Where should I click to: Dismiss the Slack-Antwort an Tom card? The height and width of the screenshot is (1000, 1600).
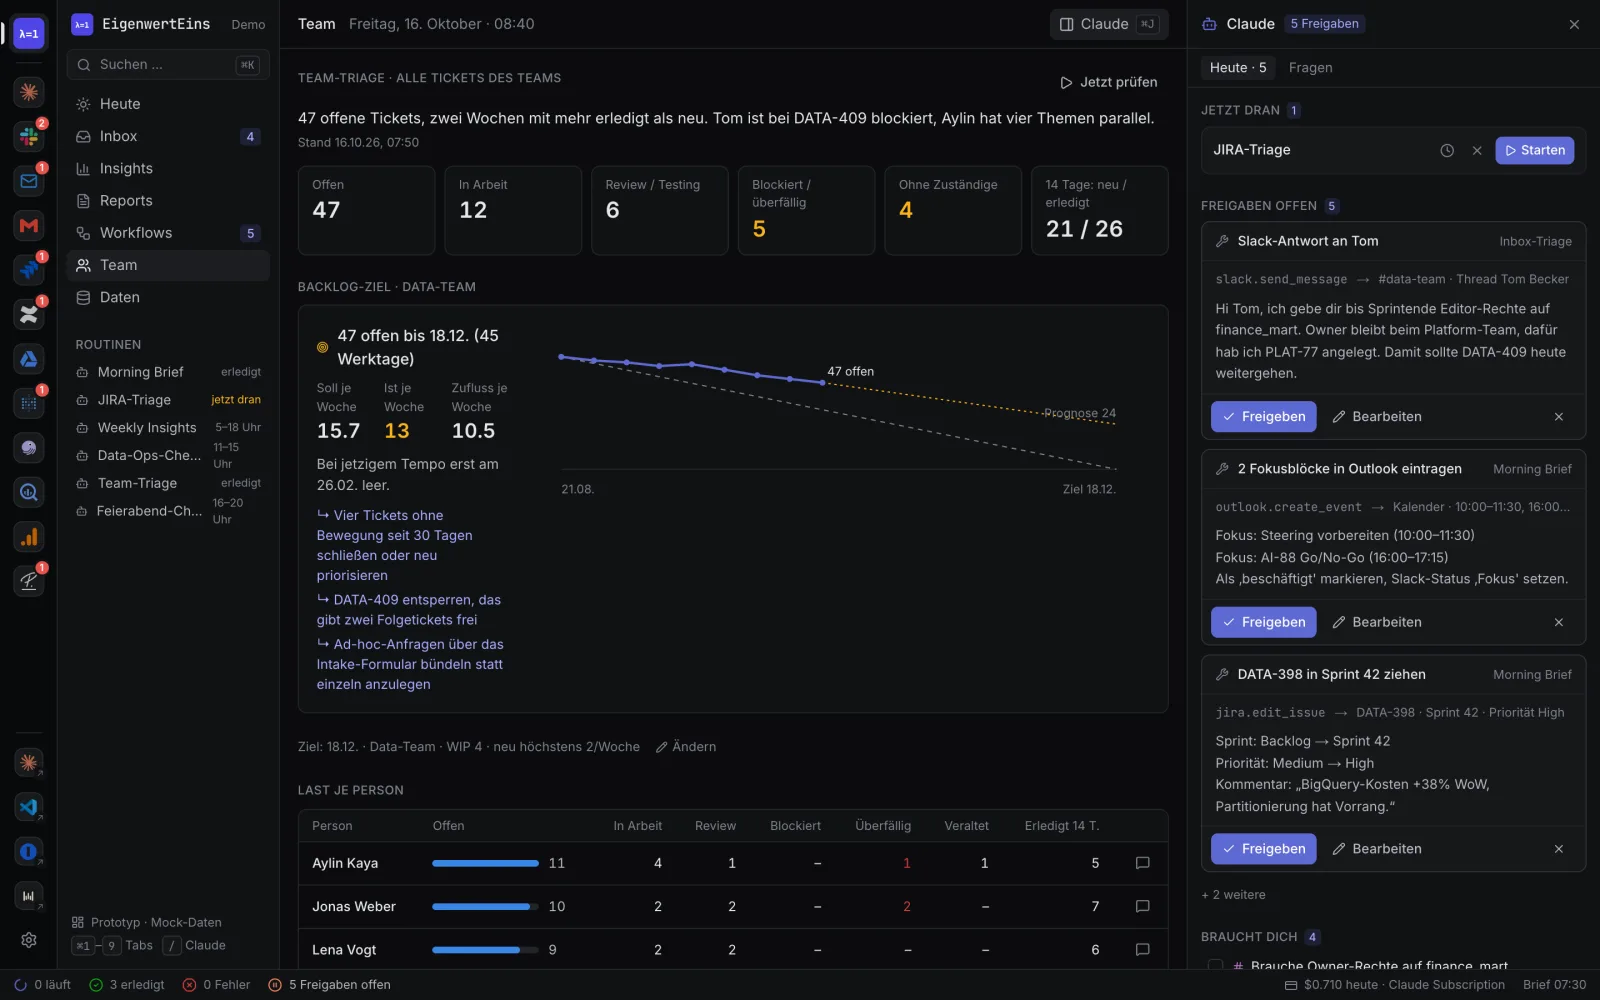point(1559,417)
